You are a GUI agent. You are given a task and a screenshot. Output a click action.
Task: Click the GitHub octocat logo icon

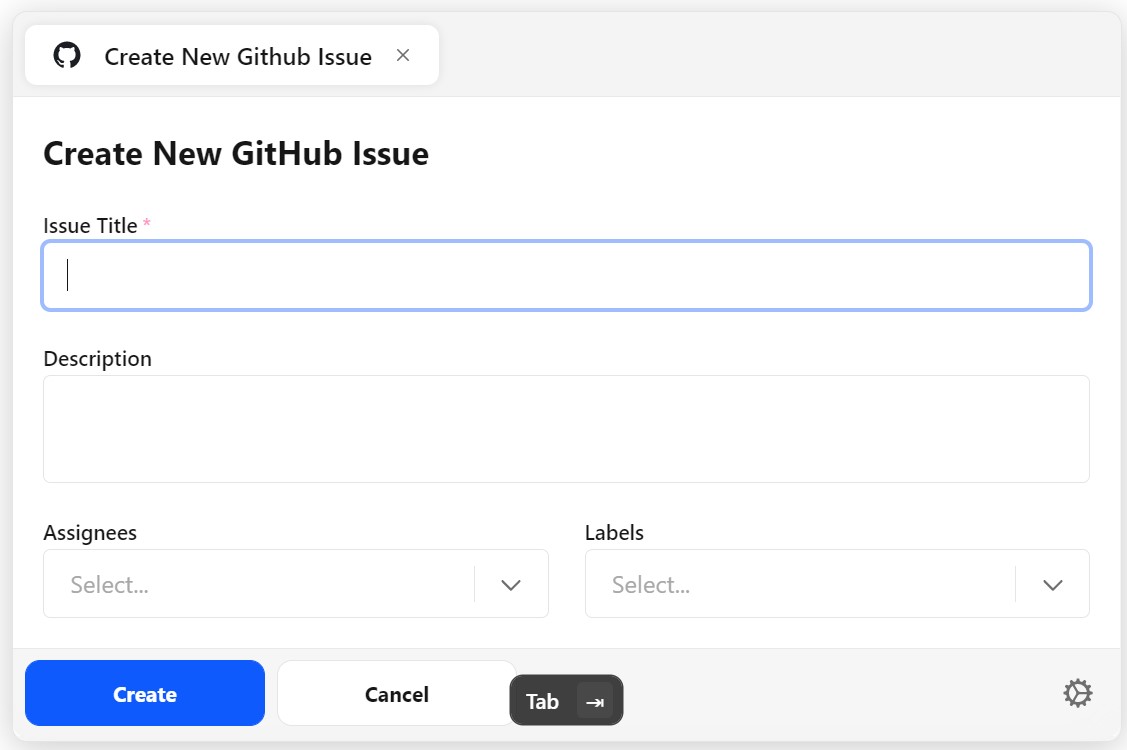tap(67, 56)
